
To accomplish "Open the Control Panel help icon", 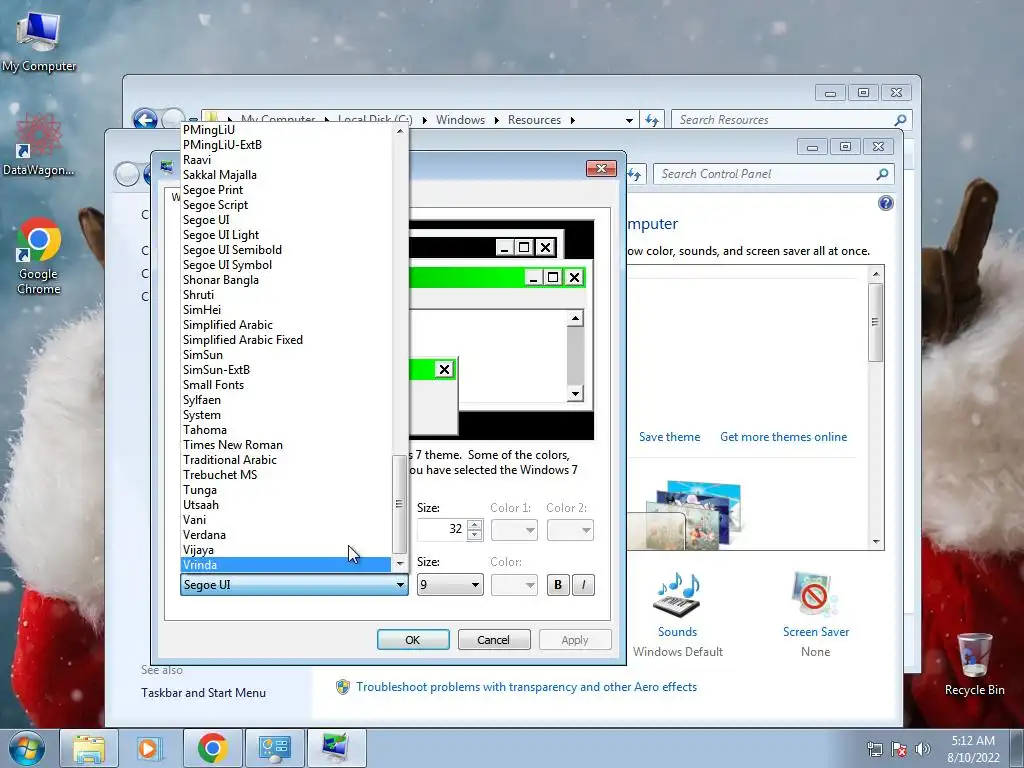I will pos(886,203).
